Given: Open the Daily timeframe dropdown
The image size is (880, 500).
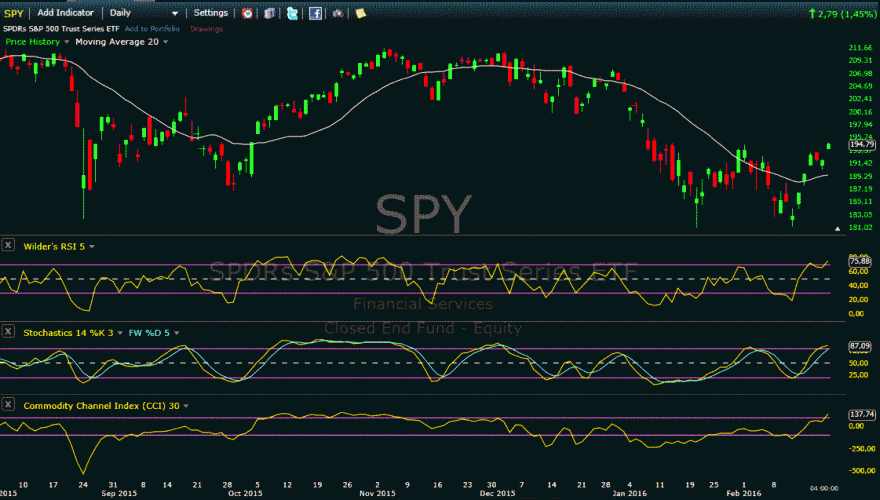Looking at the screenshot, I should (x=143, y=13).
